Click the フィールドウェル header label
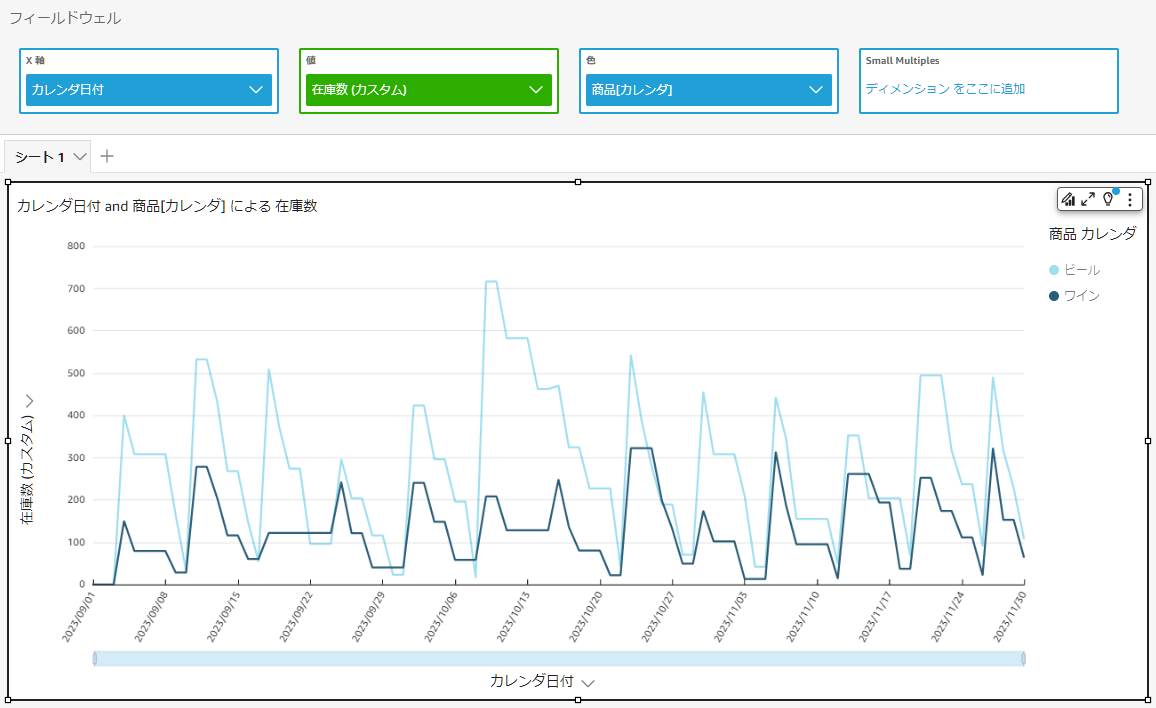 [x=65, y=18]
